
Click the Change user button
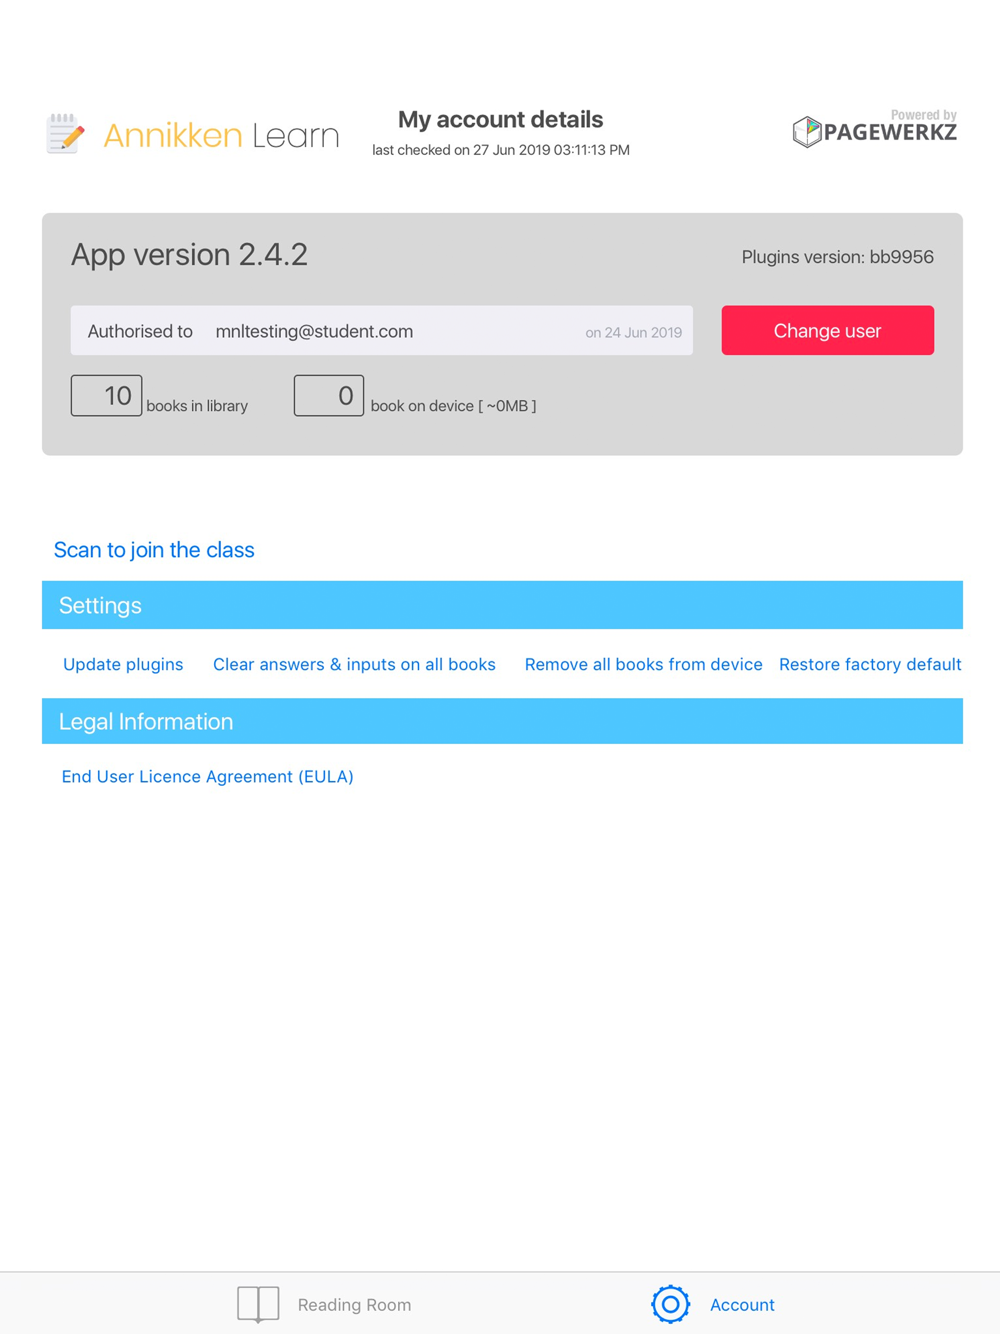tap(828, 330)
